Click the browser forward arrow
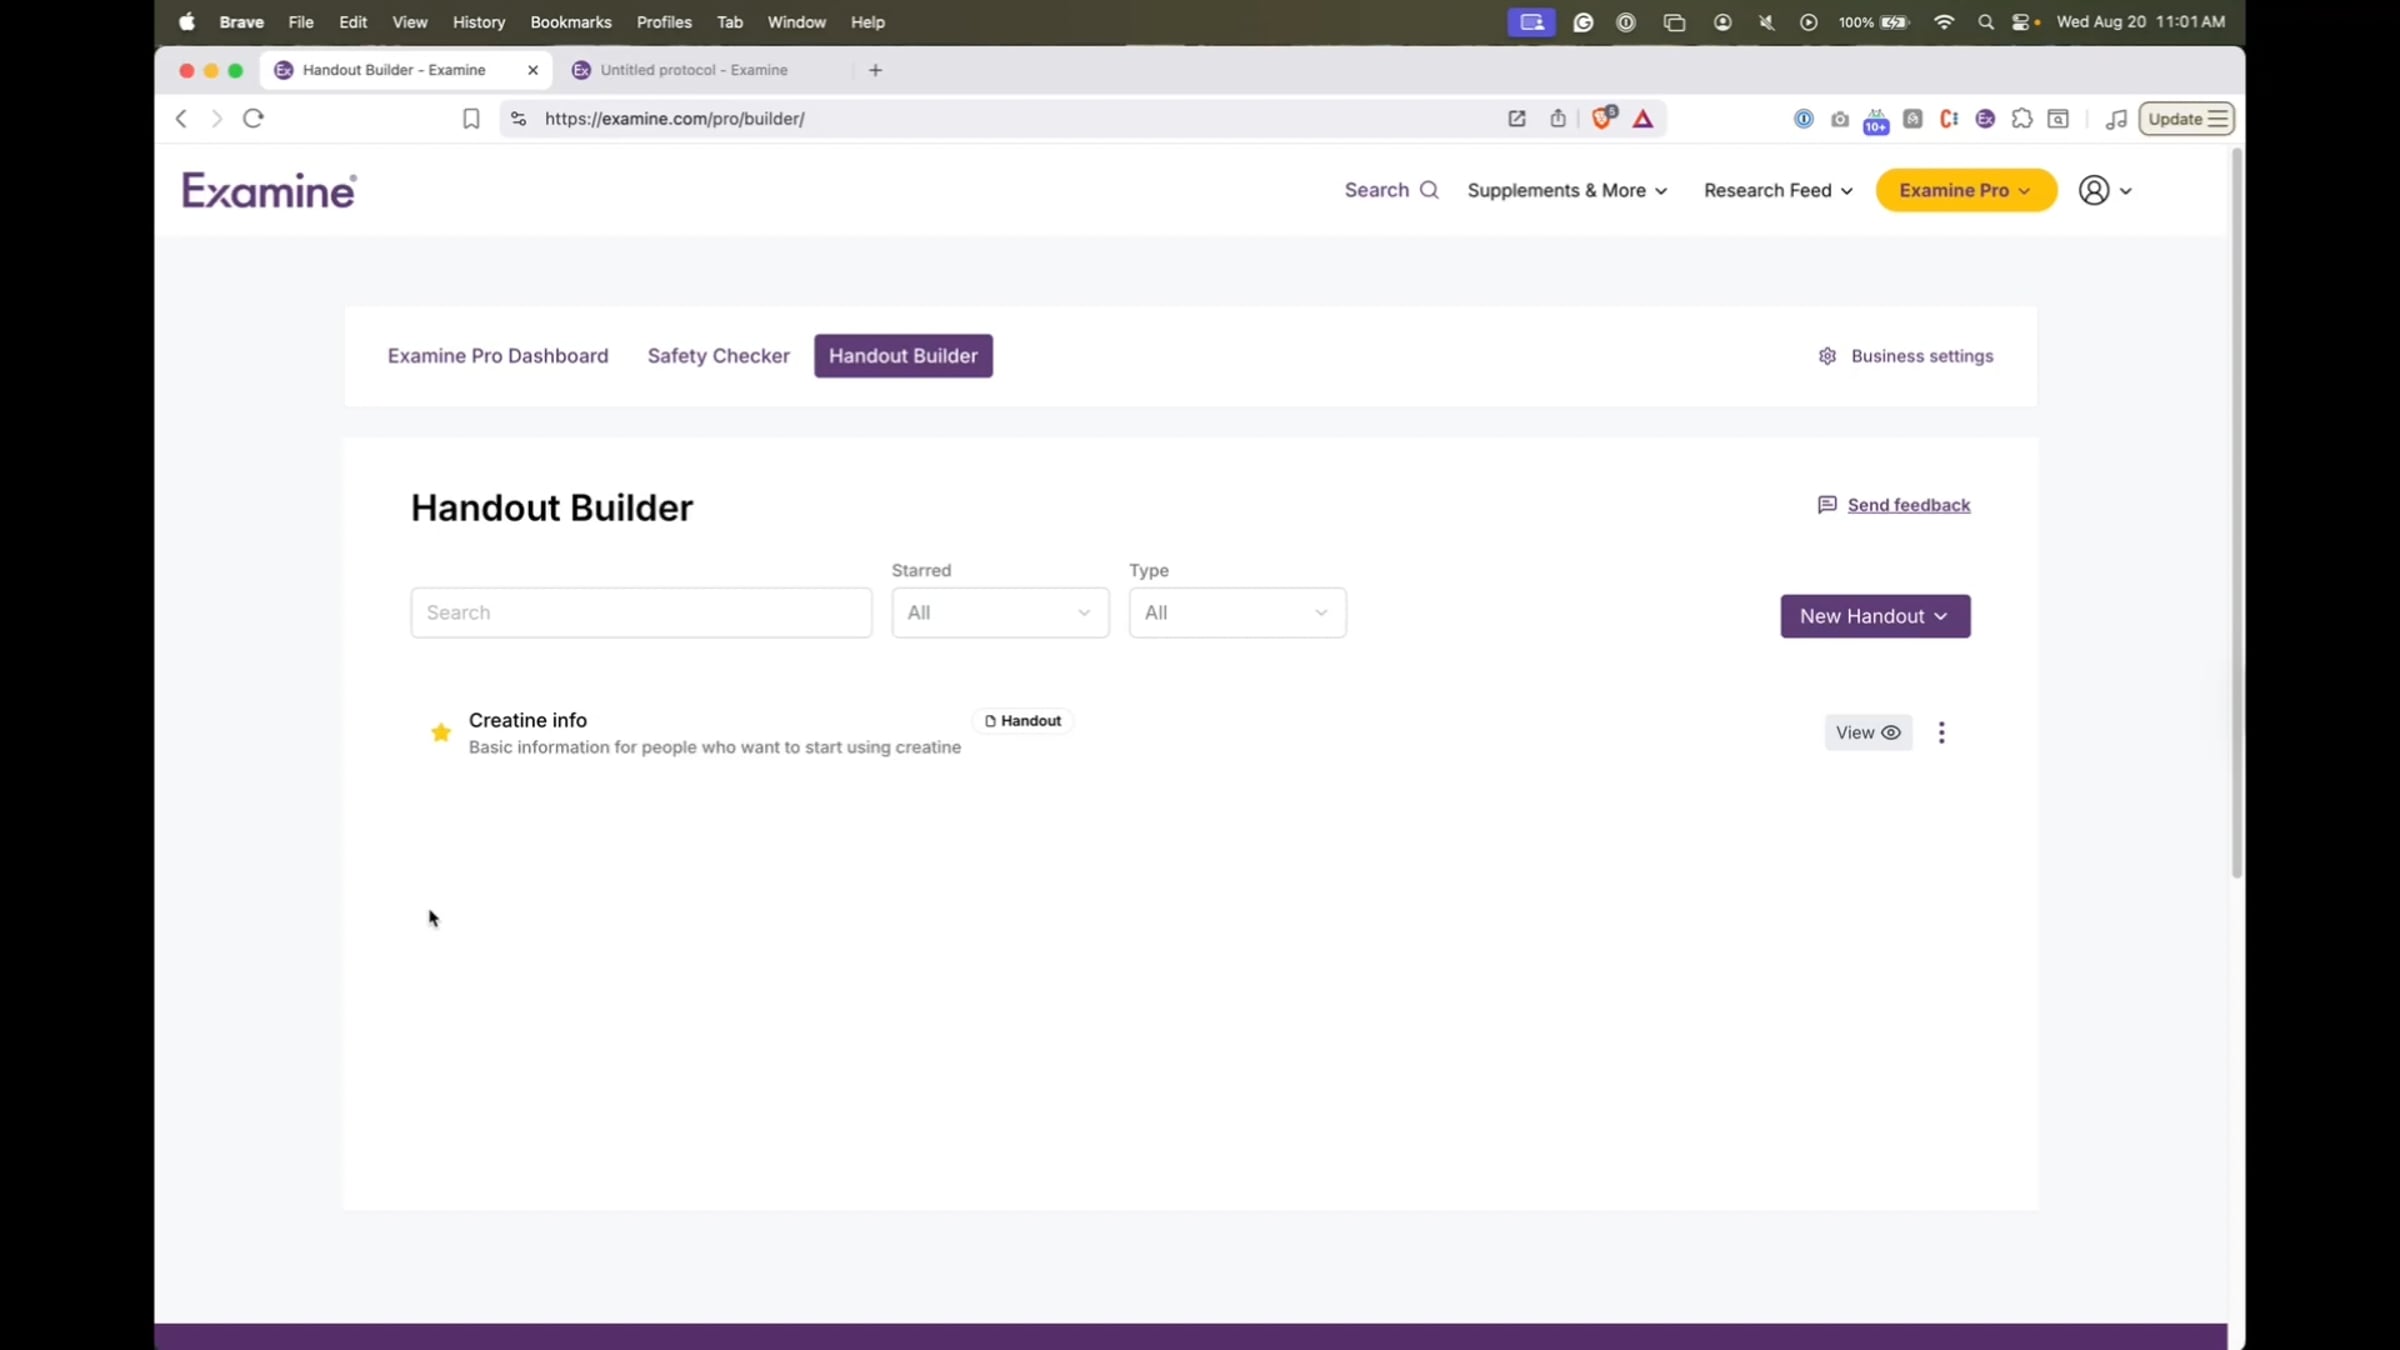2400x1350 pixels. [216, 118]
